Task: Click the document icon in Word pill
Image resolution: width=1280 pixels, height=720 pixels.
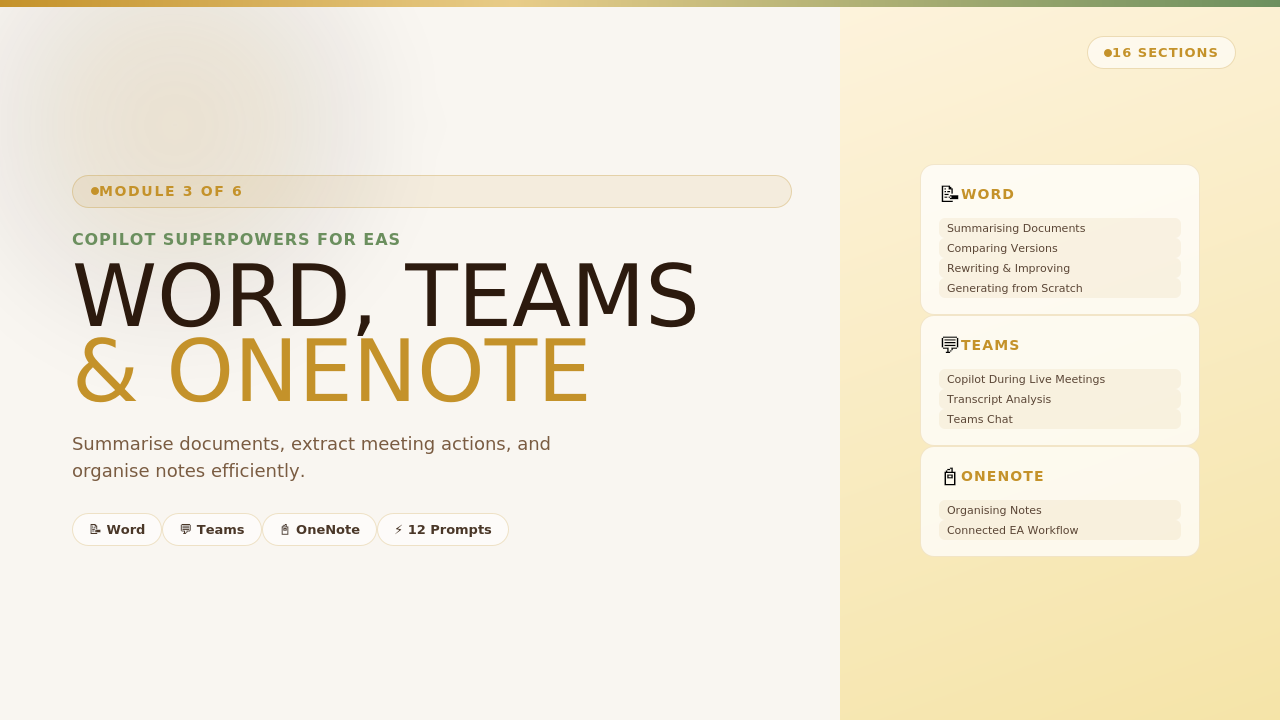Action: click(x=95, y=530)
